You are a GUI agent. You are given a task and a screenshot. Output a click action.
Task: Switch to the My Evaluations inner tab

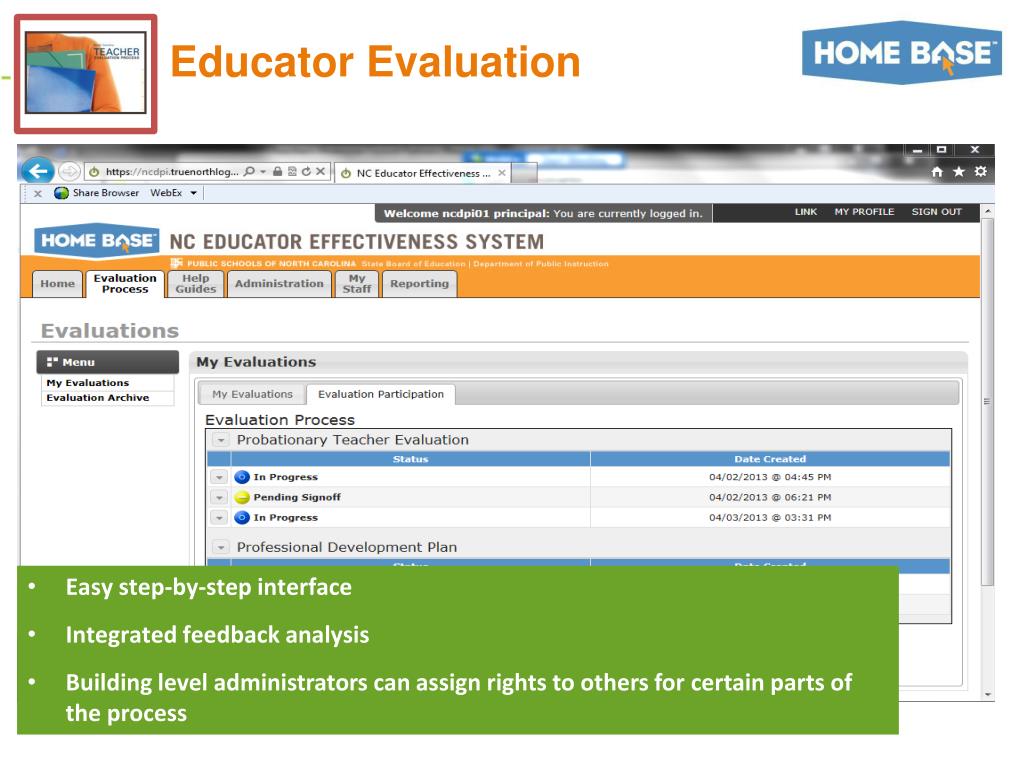pyautogui.click(x=252, y=394)
